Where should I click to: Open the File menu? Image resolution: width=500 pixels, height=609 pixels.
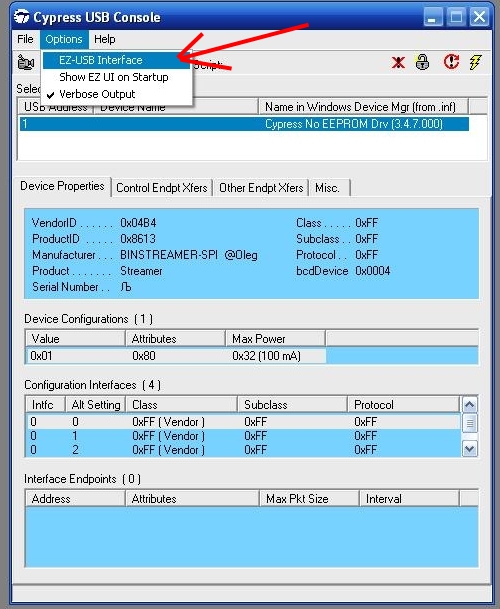[25, 39]
